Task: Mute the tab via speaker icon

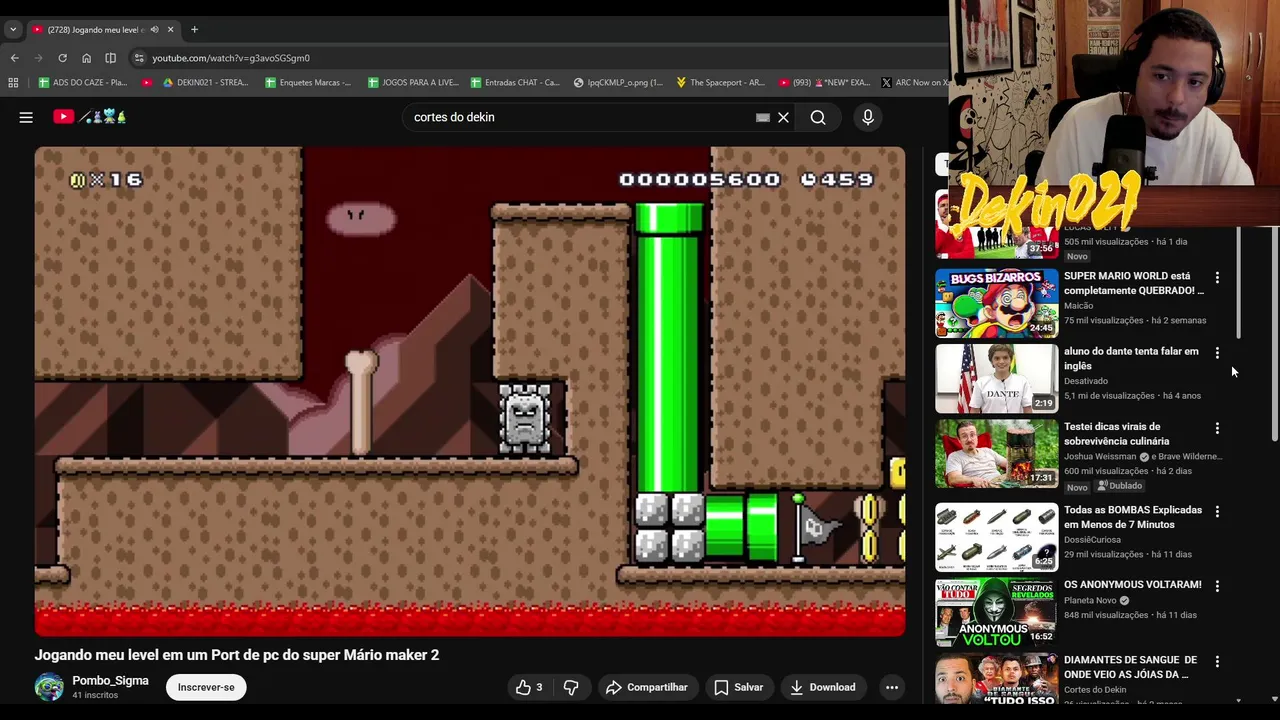Action: pos(154,30)
